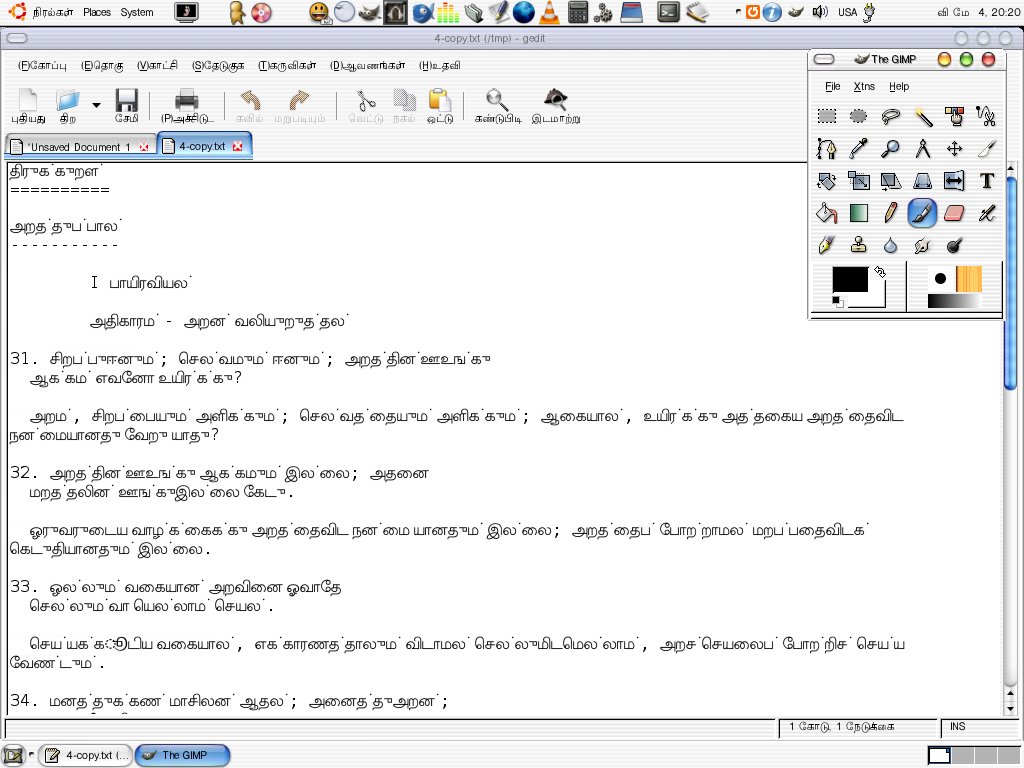
Task: Select the Smudge finger tool
Action: click(x=923, y=246)
